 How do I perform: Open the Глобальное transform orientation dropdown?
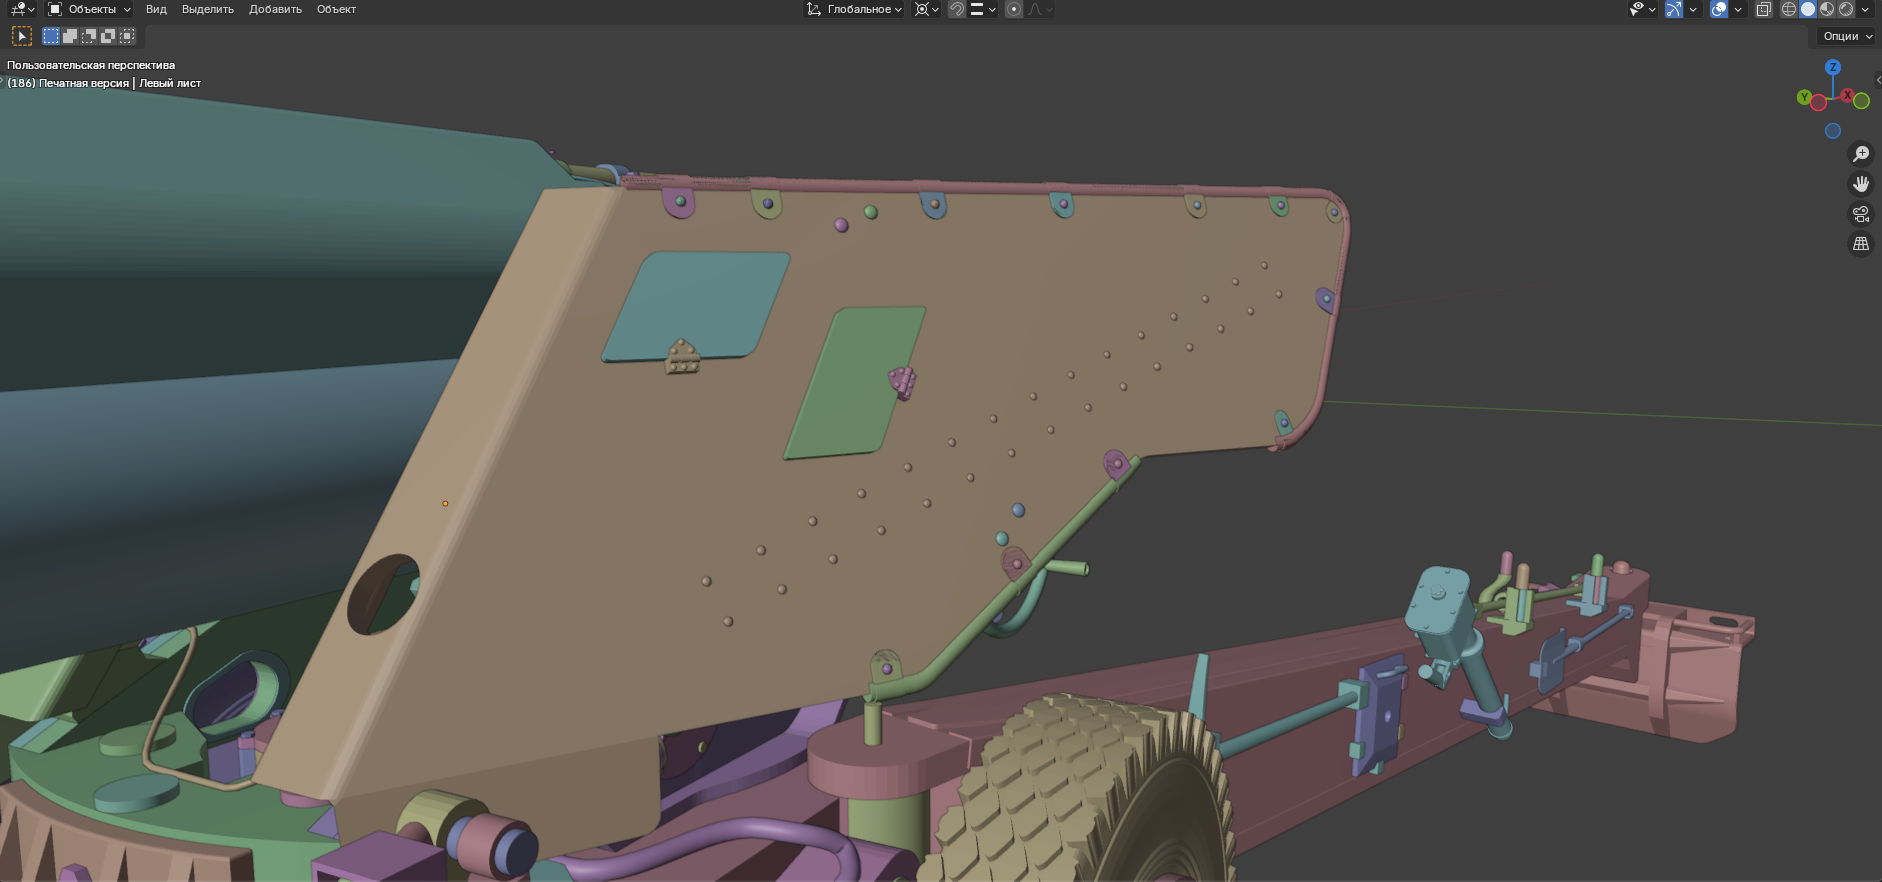point(855,9)
